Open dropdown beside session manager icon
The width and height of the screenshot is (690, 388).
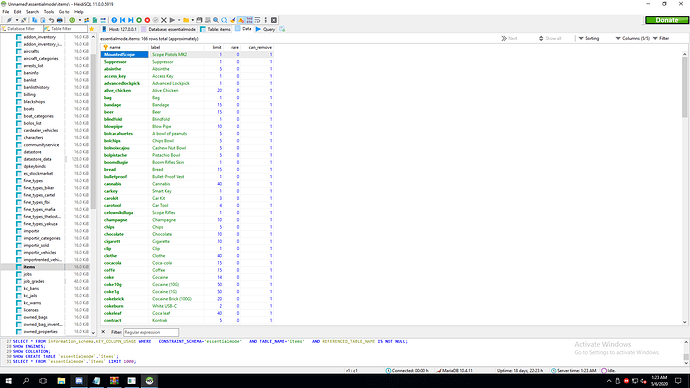point(17,20)
